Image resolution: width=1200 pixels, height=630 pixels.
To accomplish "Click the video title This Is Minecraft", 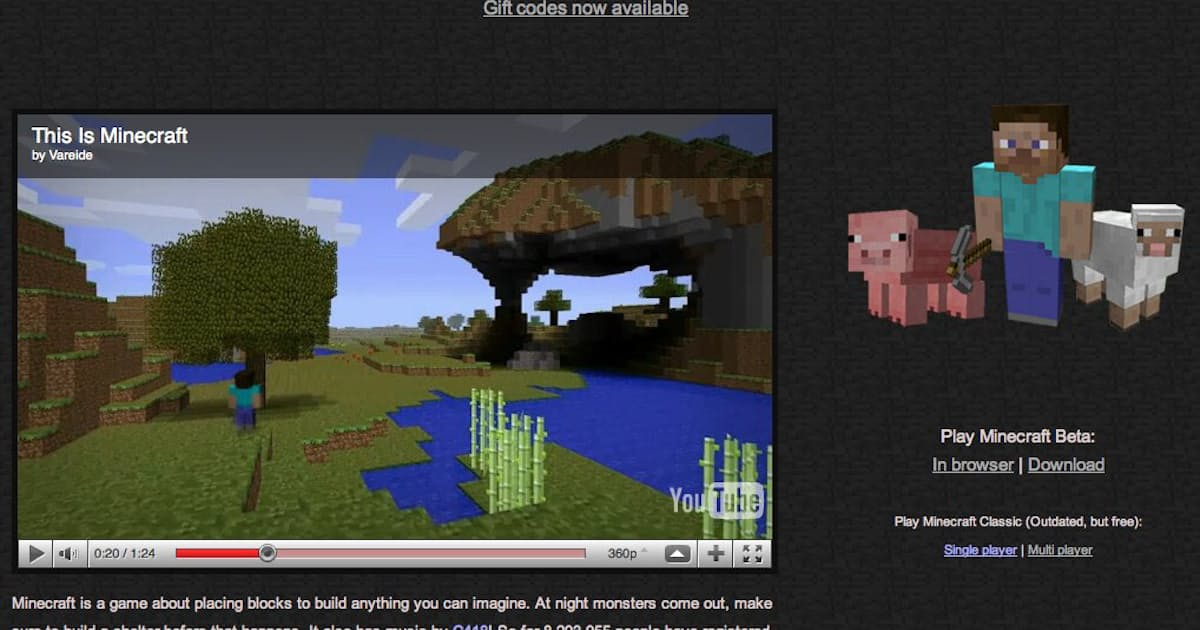I will (x=109, y=136).
